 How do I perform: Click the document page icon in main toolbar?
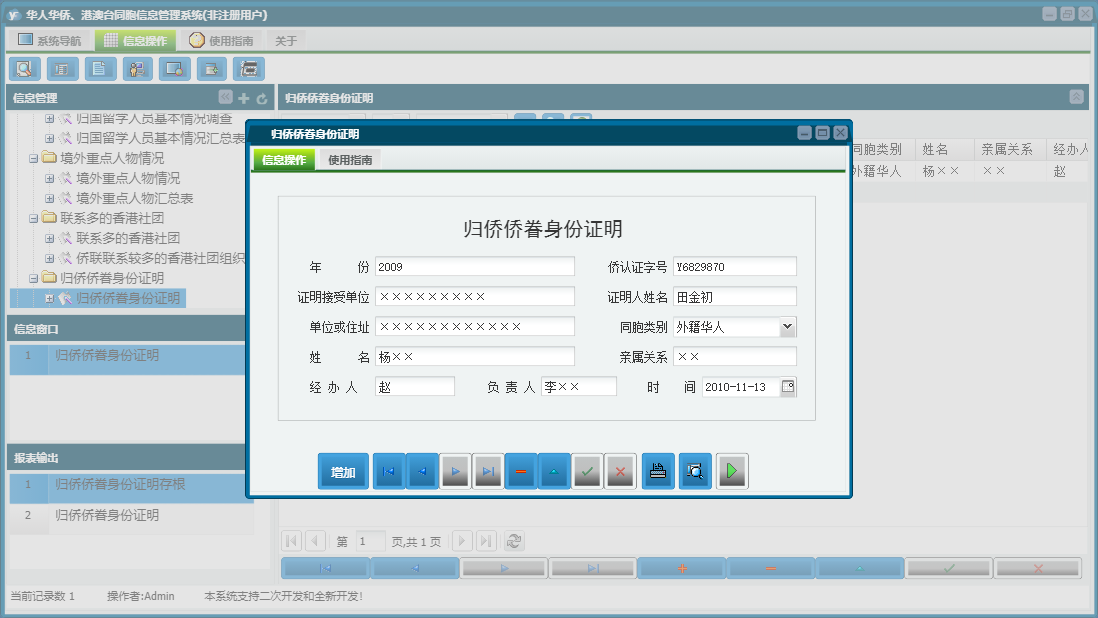(x=99, y=69)
